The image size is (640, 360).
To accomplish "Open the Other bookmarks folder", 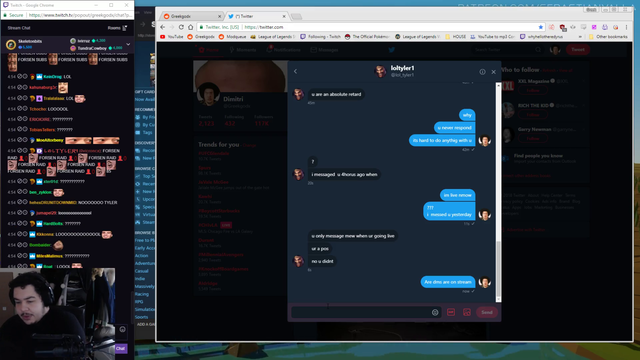I will click(608, 37).
